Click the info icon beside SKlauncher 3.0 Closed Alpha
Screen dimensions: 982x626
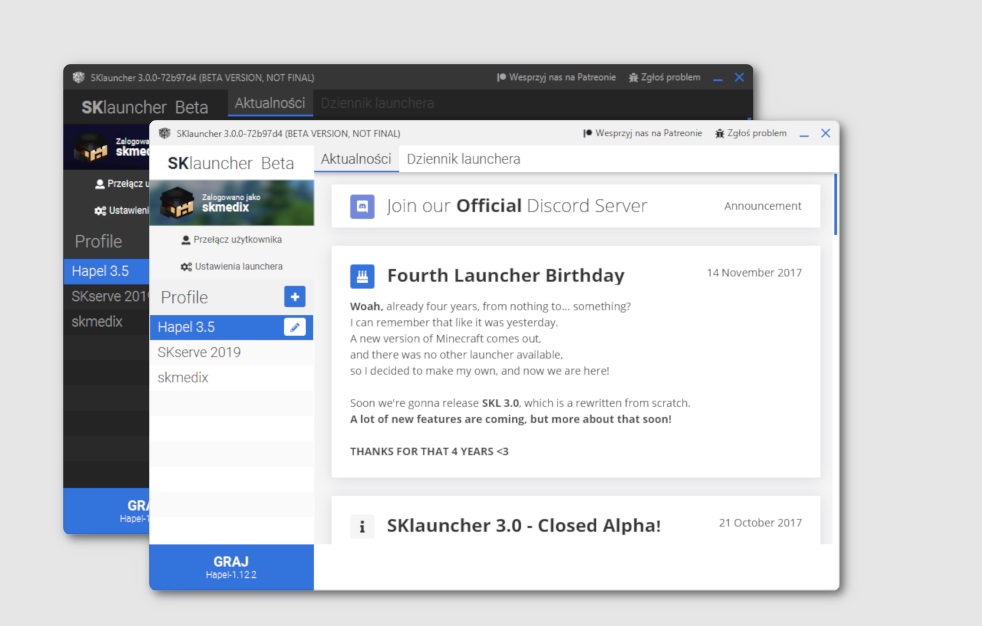(x=362, y=526)
